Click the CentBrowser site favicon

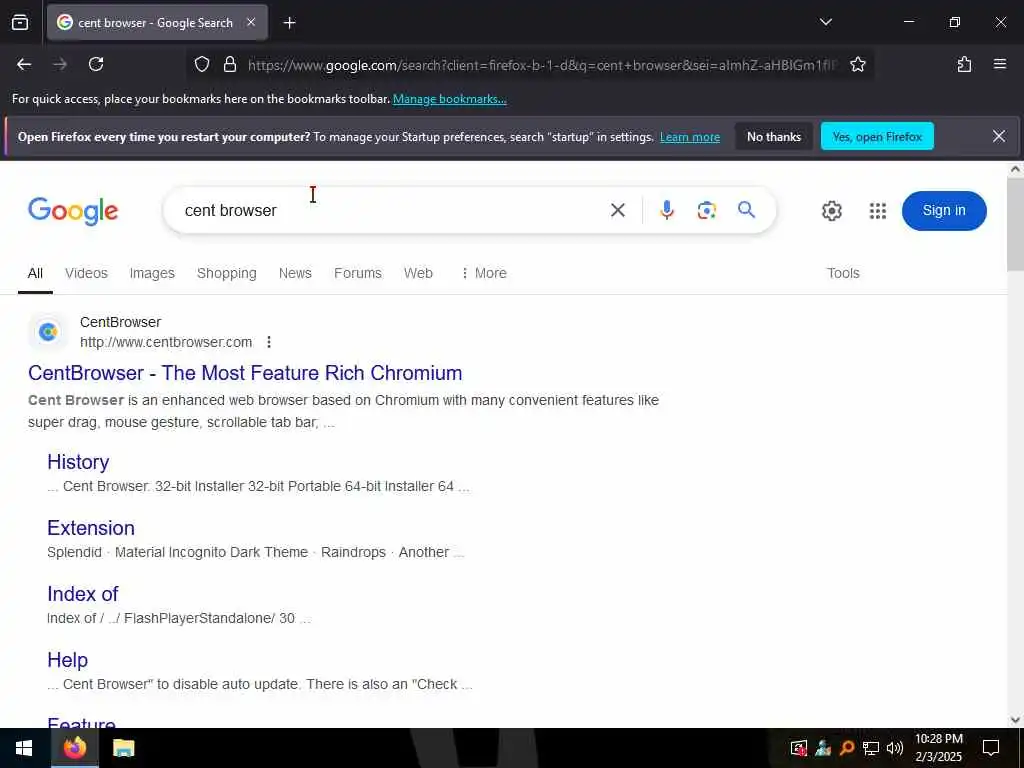(x=48, y=332)
